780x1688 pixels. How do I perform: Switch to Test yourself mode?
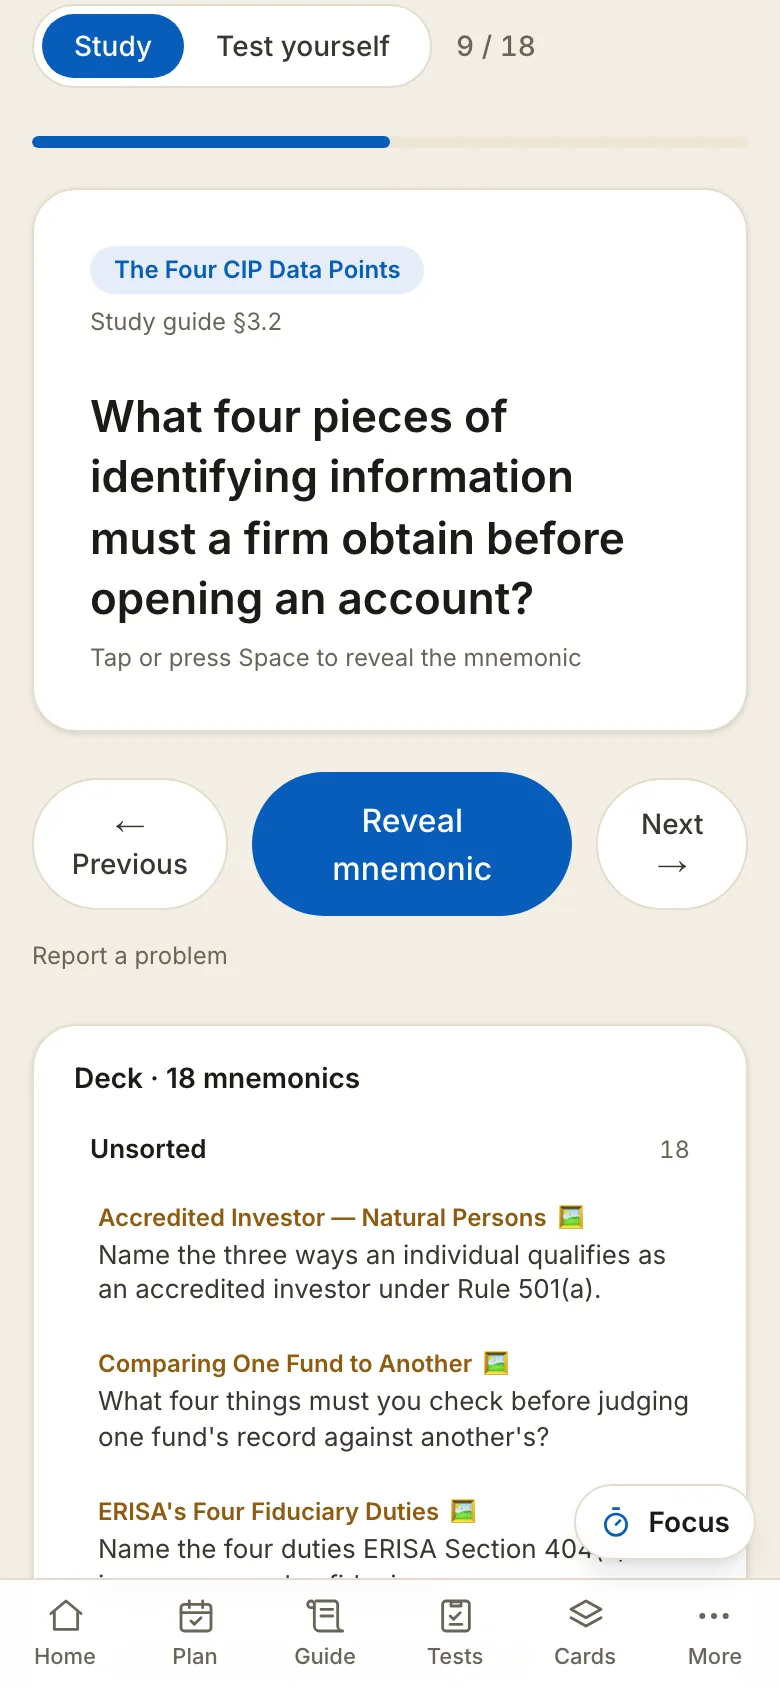tap(303, 46)
